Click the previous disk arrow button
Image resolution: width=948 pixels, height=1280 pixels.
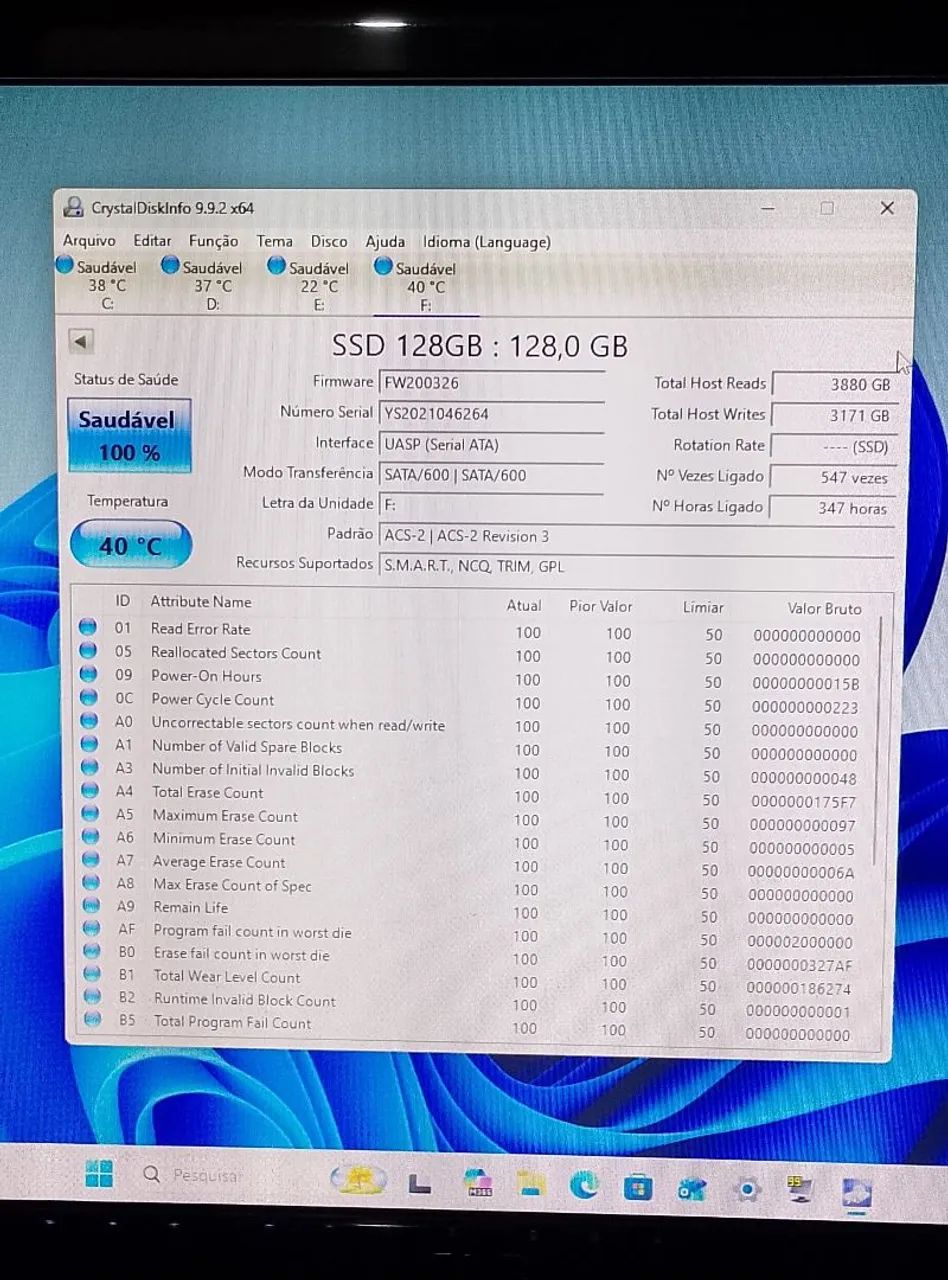pyautogui.click(x=82, y=341)
